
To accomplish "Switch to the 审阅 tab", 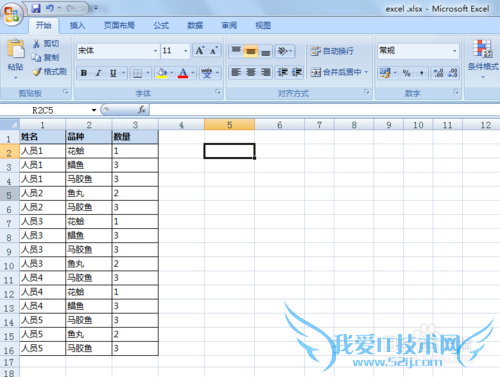I will click(x=229, y=25).
